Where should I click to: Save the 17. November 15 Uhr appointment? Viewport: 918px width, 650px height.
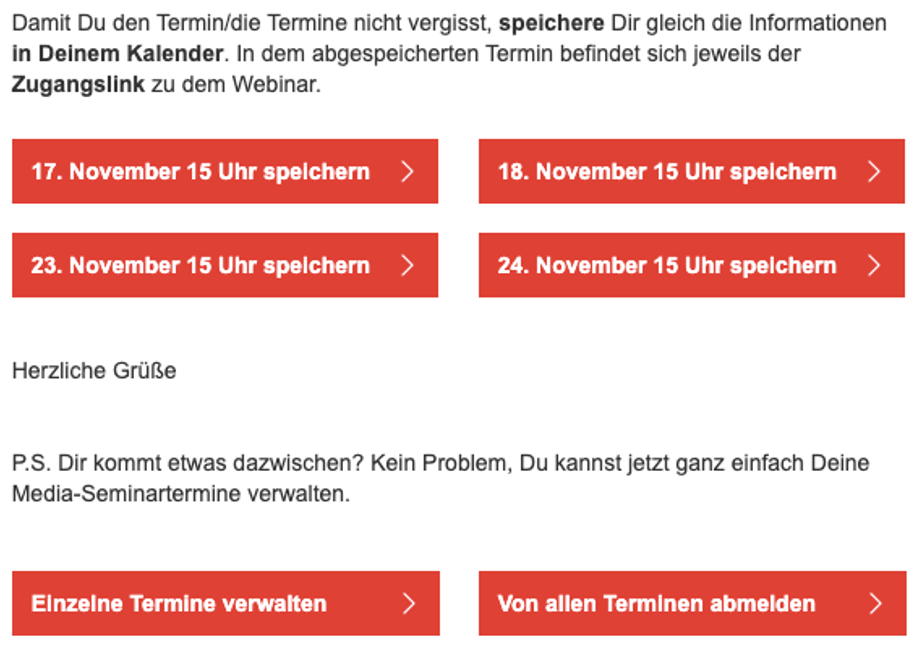click(225, 172)
